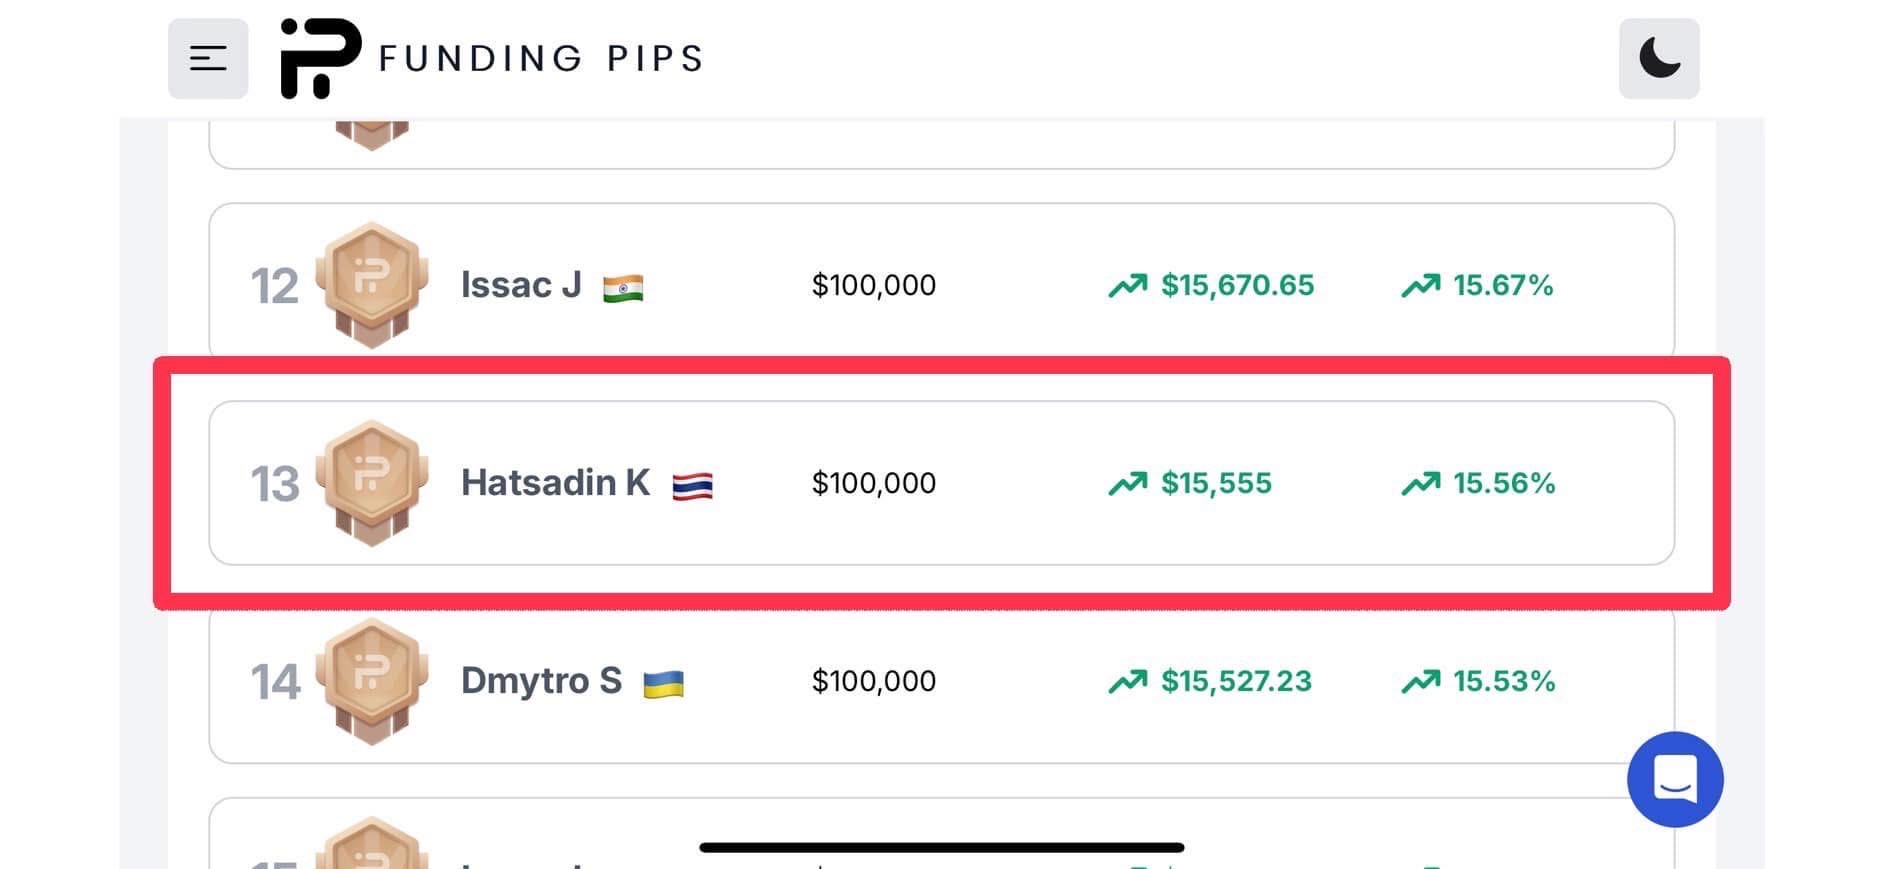Select trader name Issac J
This screenshot has width=1884, height=869.
521,285
